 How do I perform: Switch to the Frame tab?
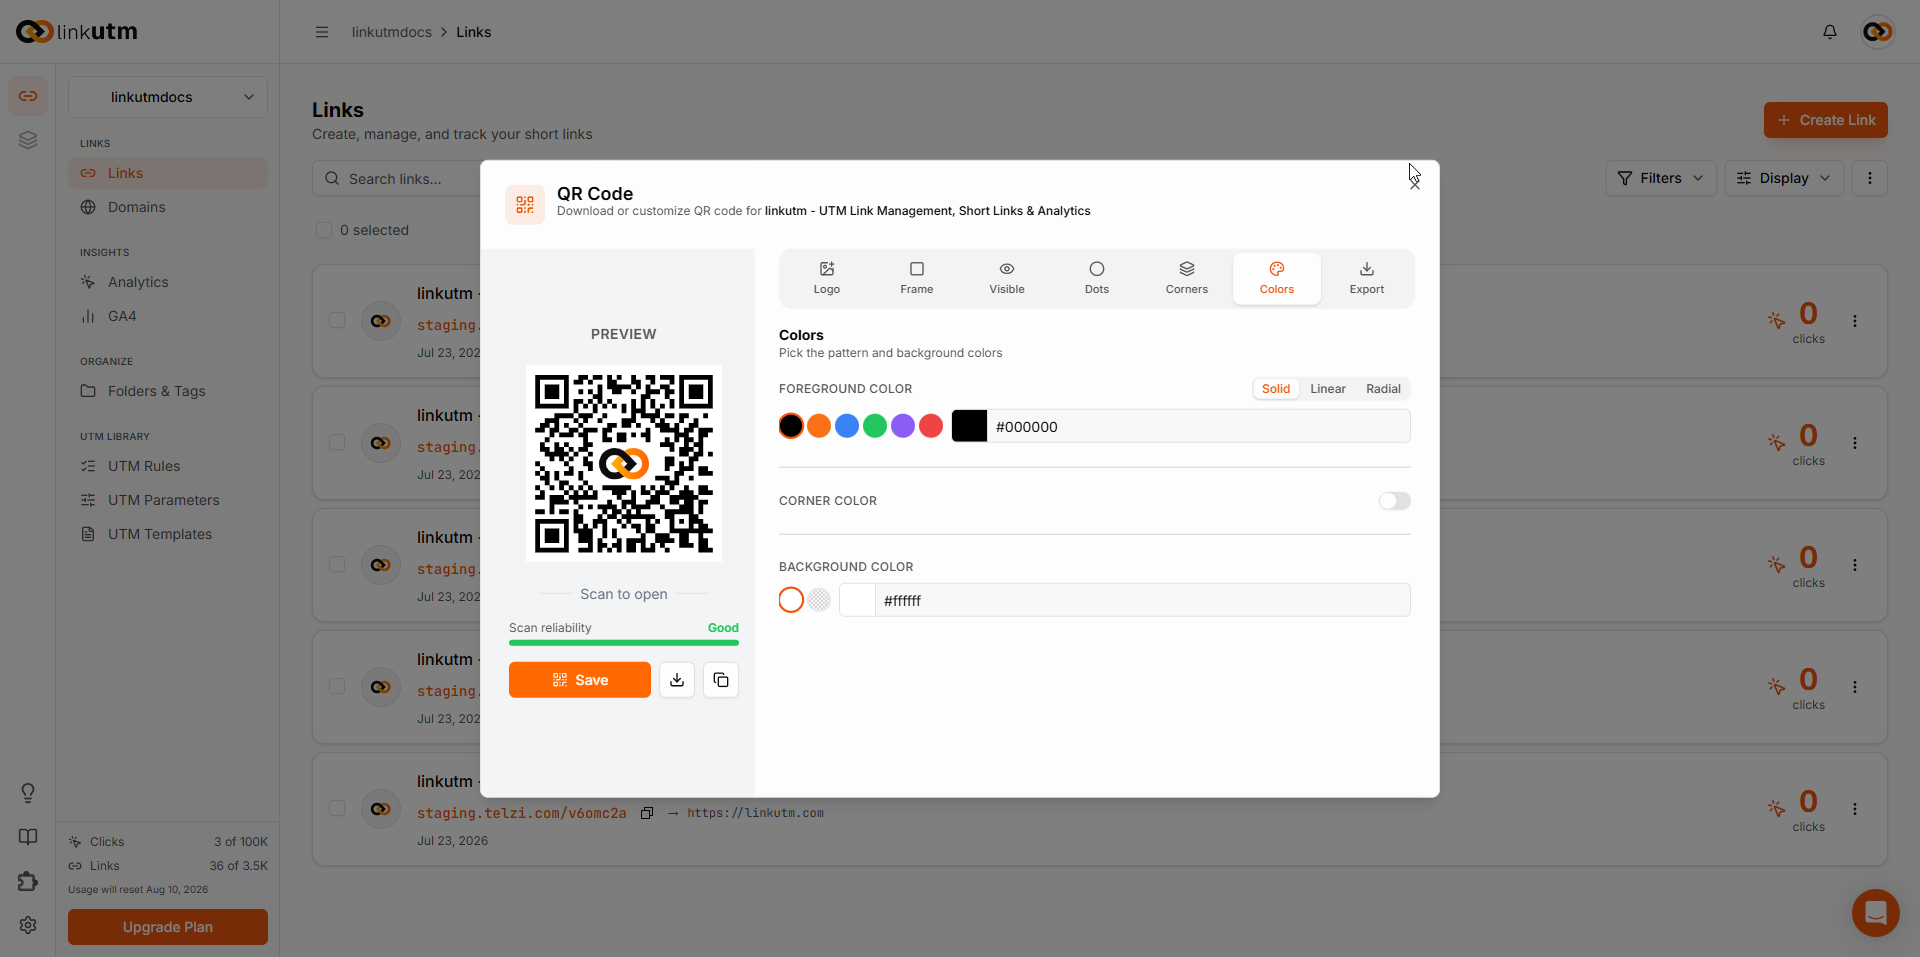point(916,278)
